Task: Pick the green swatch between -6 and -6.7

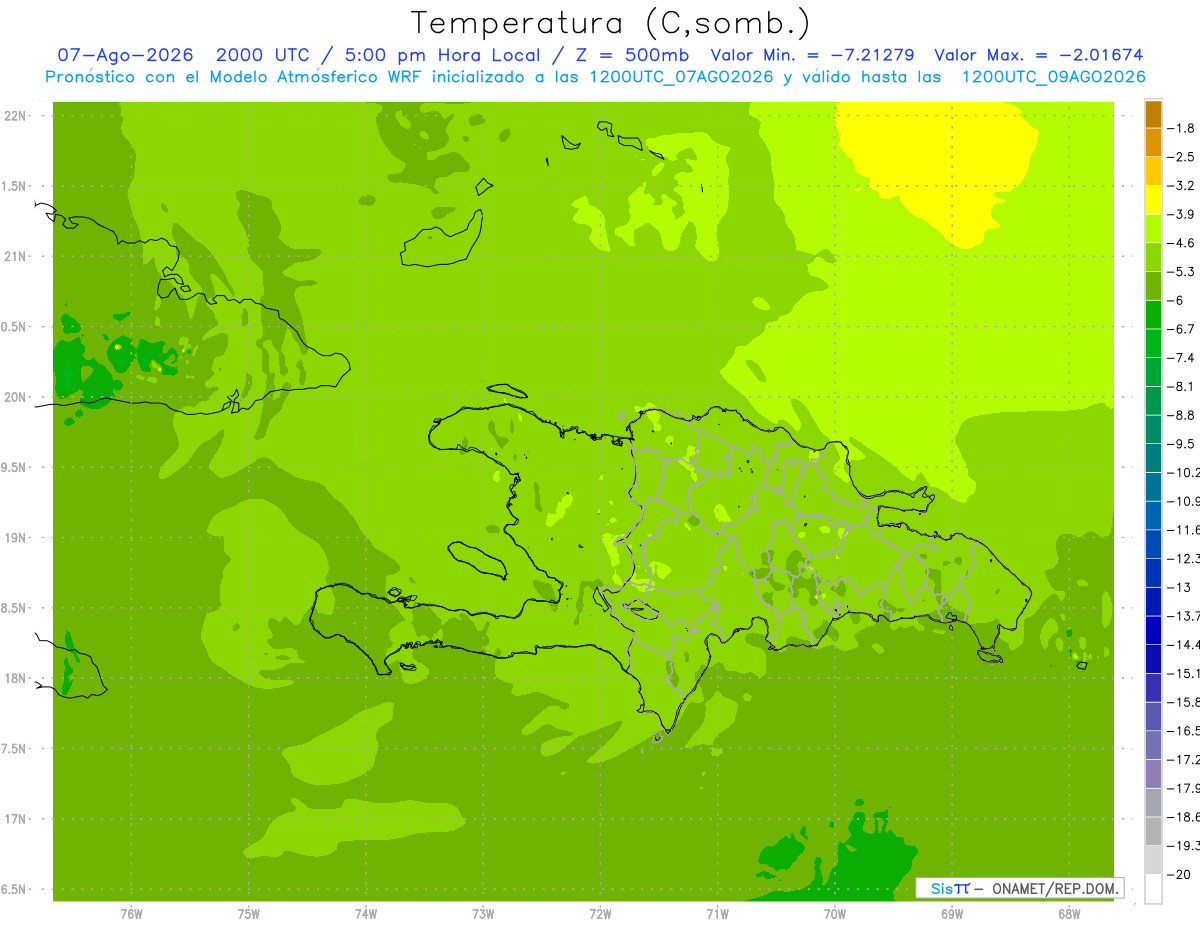Action: [1153, 315]
